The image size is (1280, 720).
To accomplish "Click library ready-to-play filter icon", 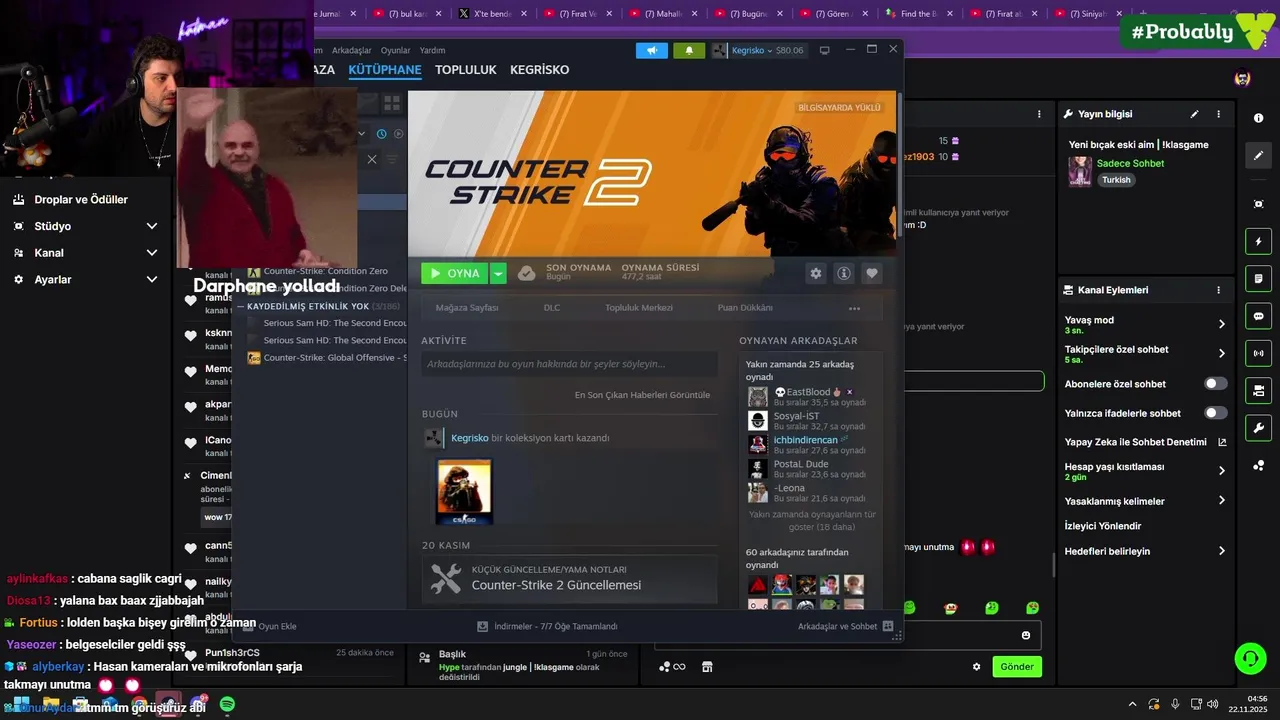I will [398, 133].
